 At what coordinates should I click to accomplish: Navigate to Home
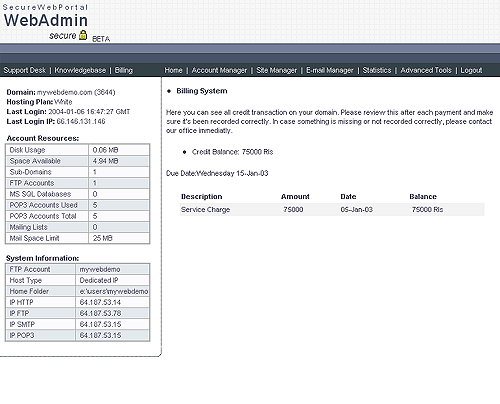point(173,70)
